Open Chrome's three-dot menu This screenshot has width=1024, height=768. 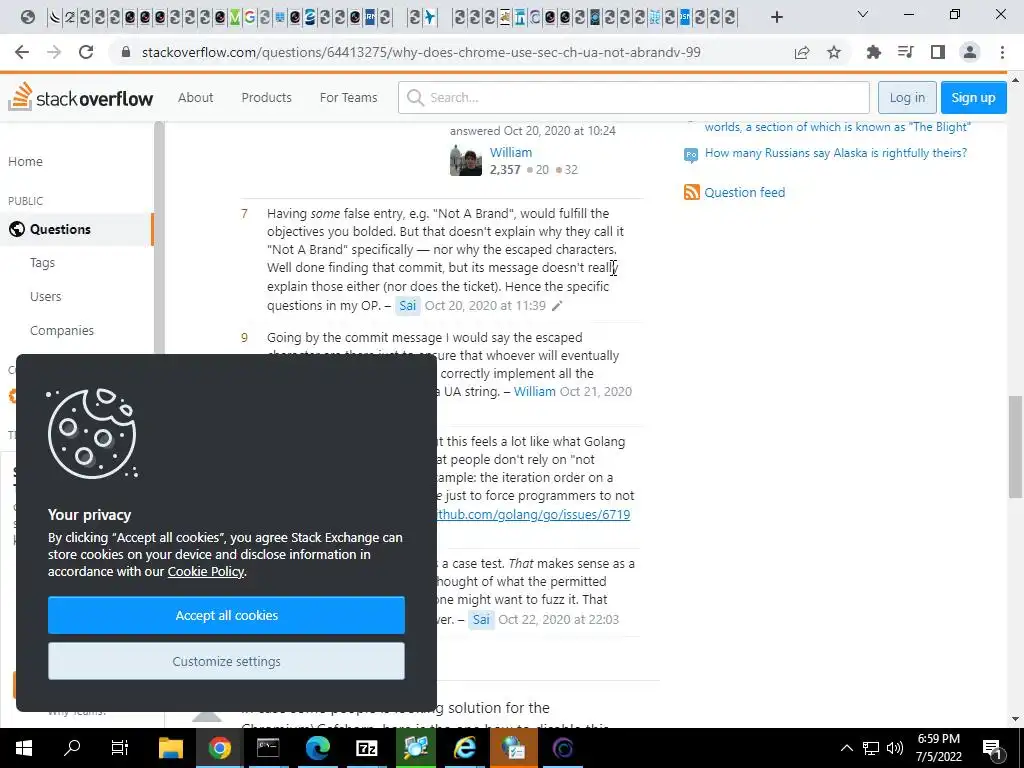tap(1002, 52)
